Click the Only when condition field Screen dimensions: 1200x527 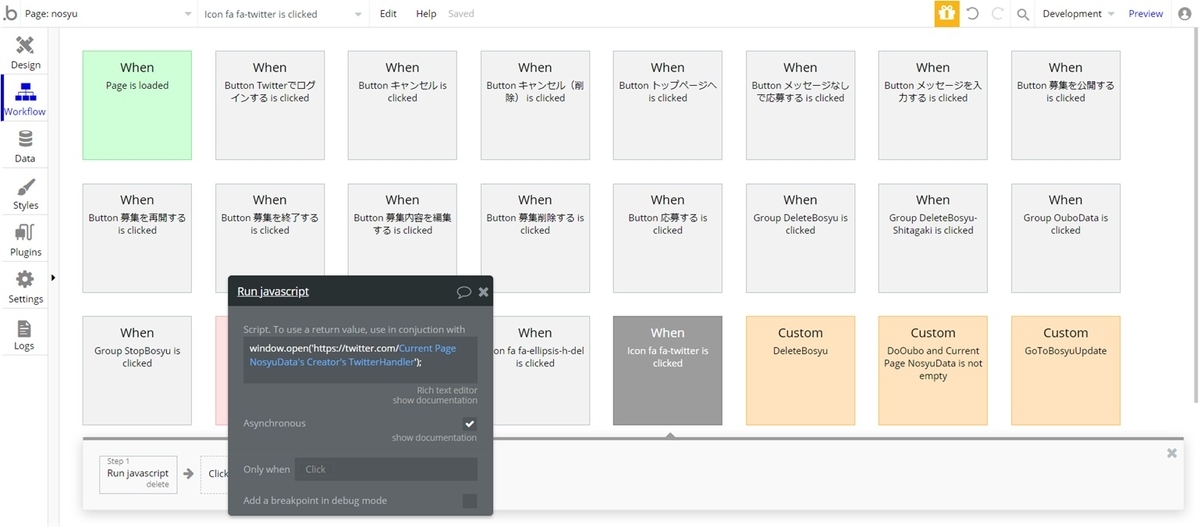(x=386, y=469)
